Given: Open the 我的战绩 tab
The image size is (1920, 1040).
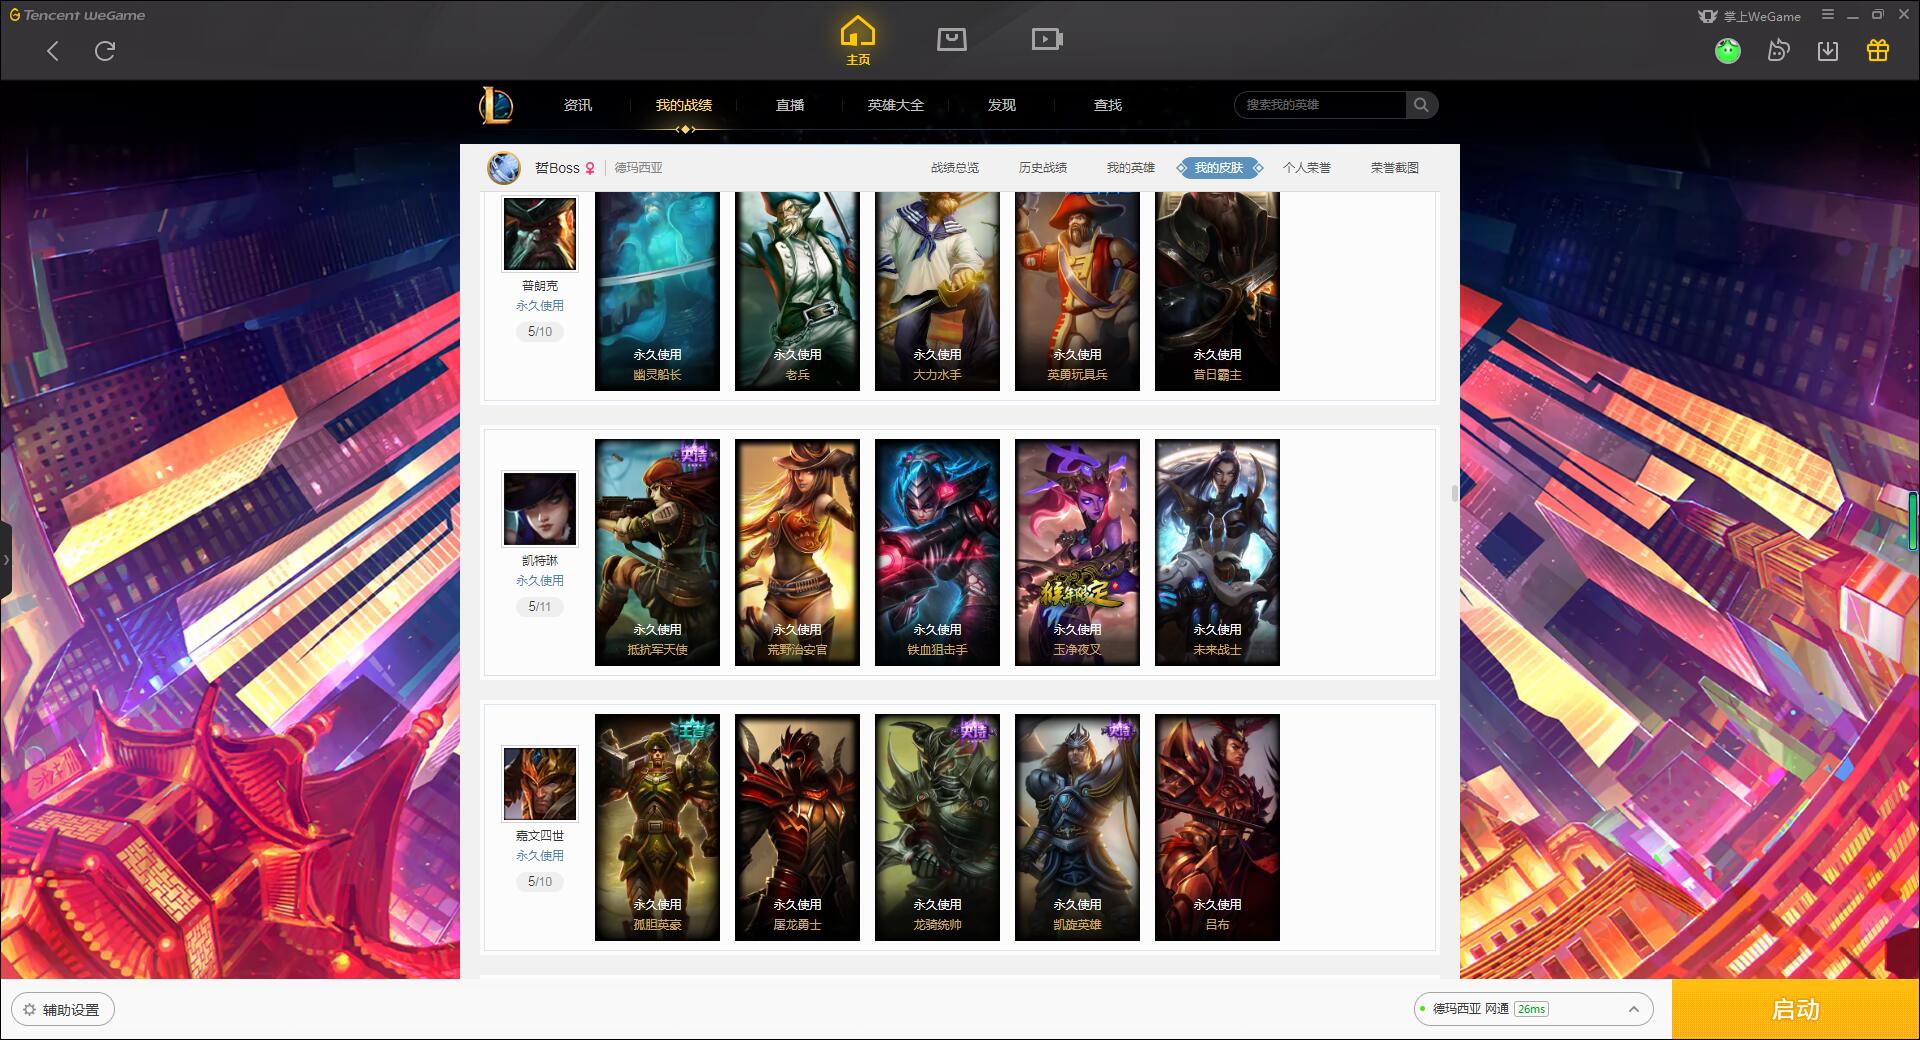Looking at the screenshot, I should click(x=684, y=105).
